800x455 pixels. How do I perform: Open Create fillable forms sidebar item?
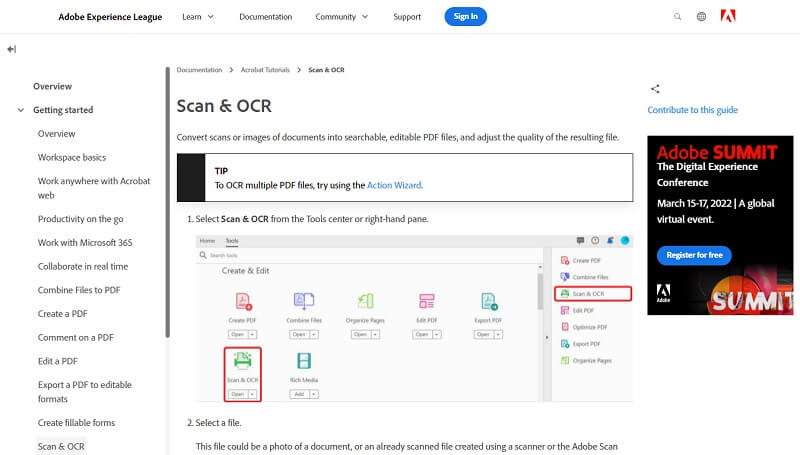[76, 422]
